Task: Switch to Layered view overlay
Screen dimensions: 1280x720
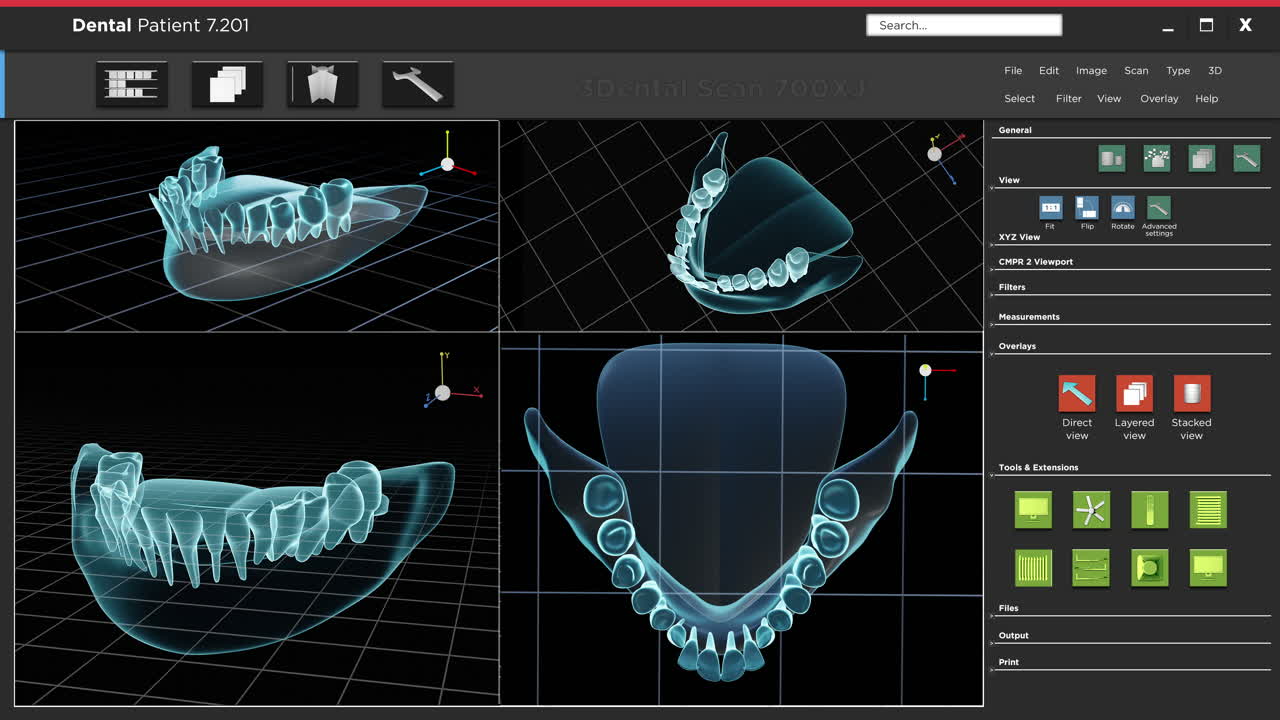Action: 1134,393
